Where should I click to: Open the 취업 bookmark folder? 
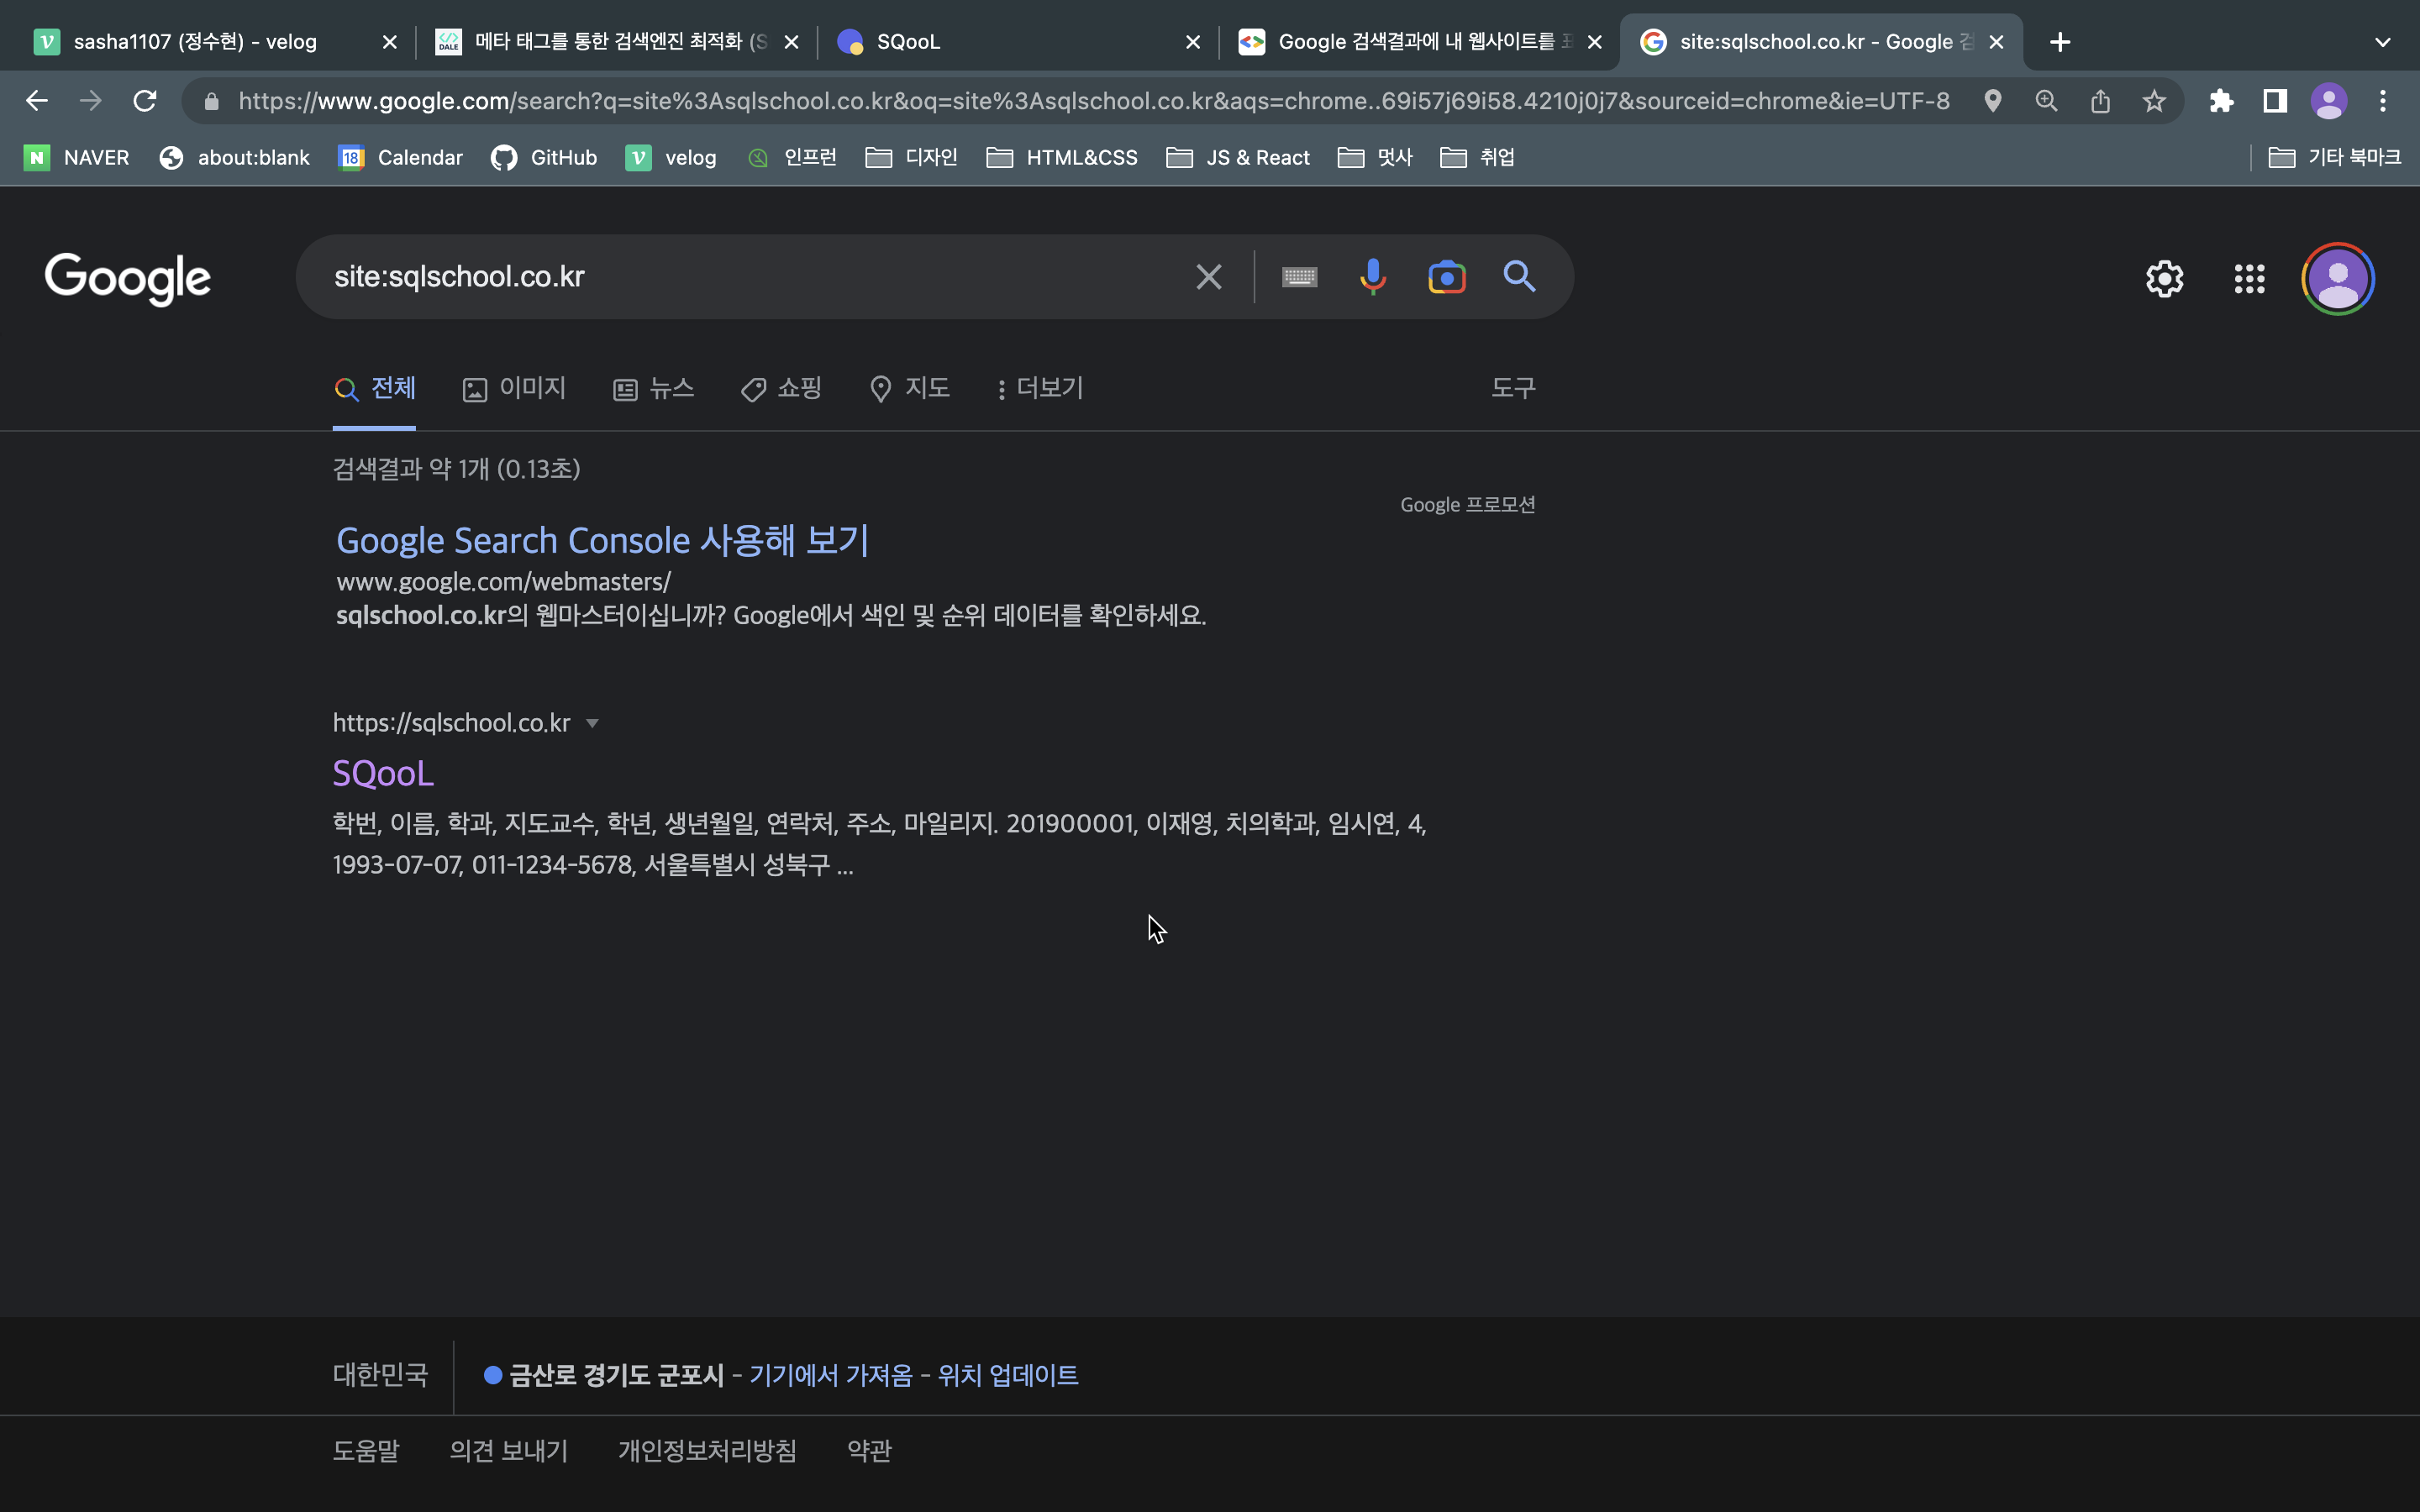1477,157
